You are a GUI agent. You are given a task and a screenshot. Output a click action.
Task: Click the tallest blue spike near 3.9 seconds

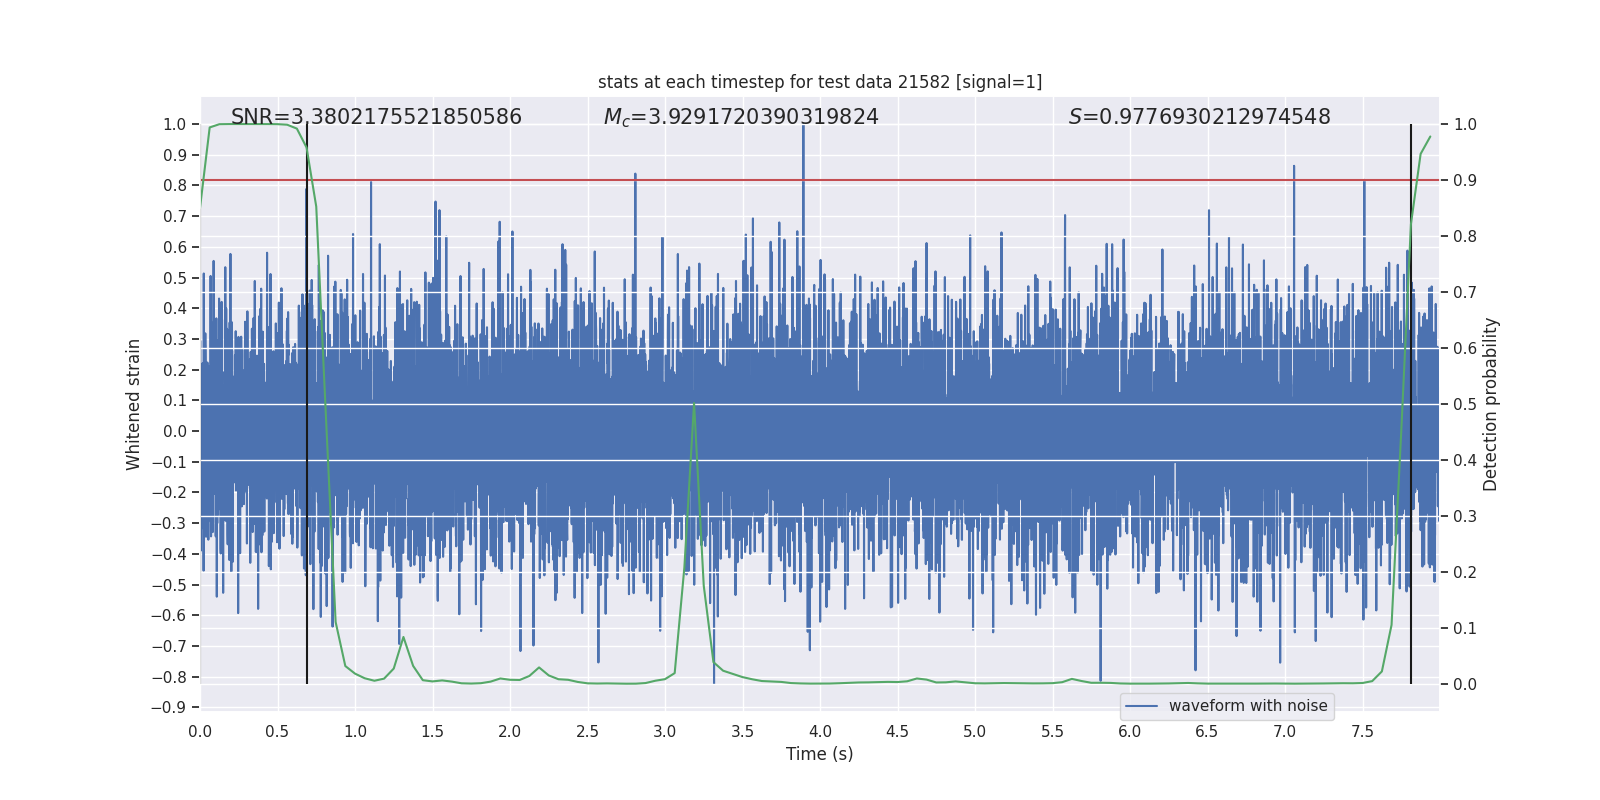pyautogui.click(x=803, y=150)
